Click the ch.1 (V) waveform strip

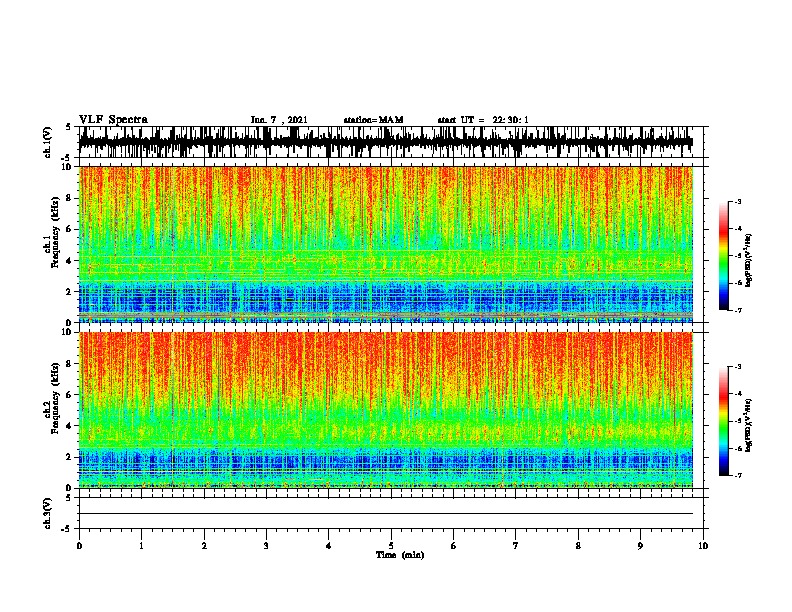tap(386, 142)
